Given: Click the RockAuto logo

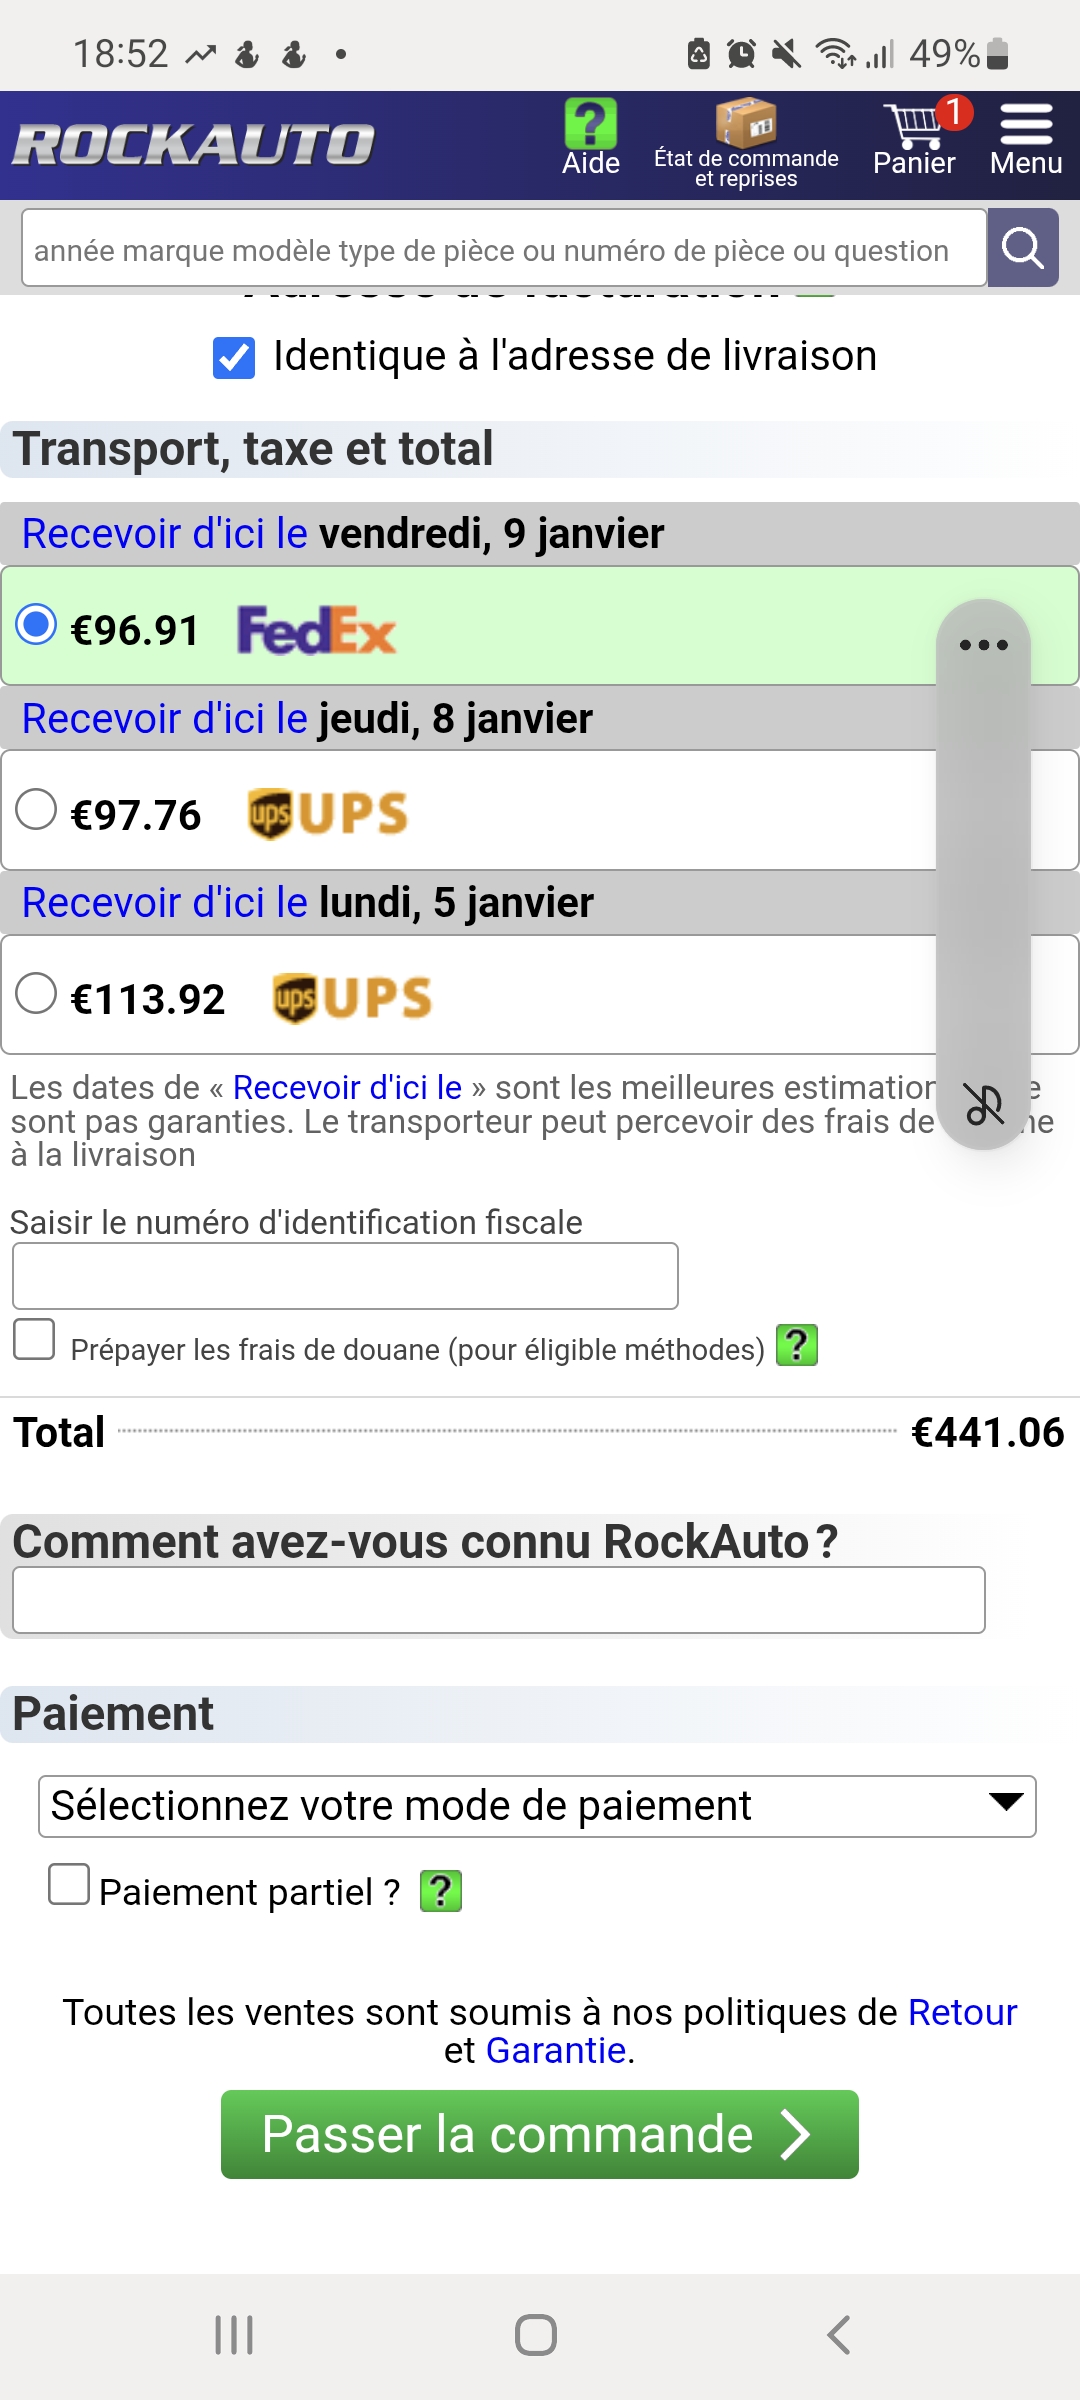Looking at the screenshot, I should tap(194, 144).
